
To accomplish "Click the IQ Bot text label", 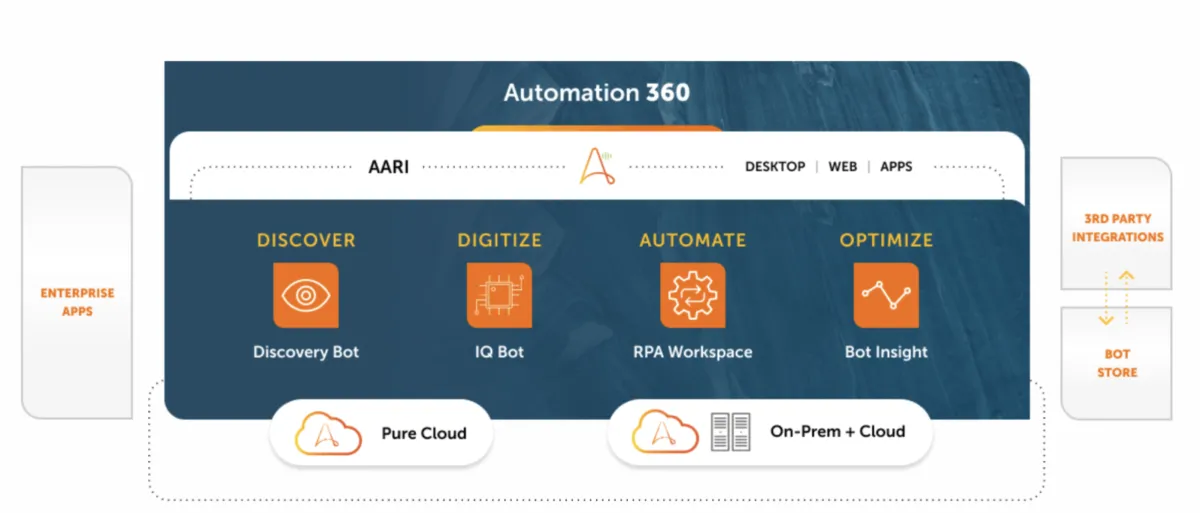I will (x=499, y=352).
